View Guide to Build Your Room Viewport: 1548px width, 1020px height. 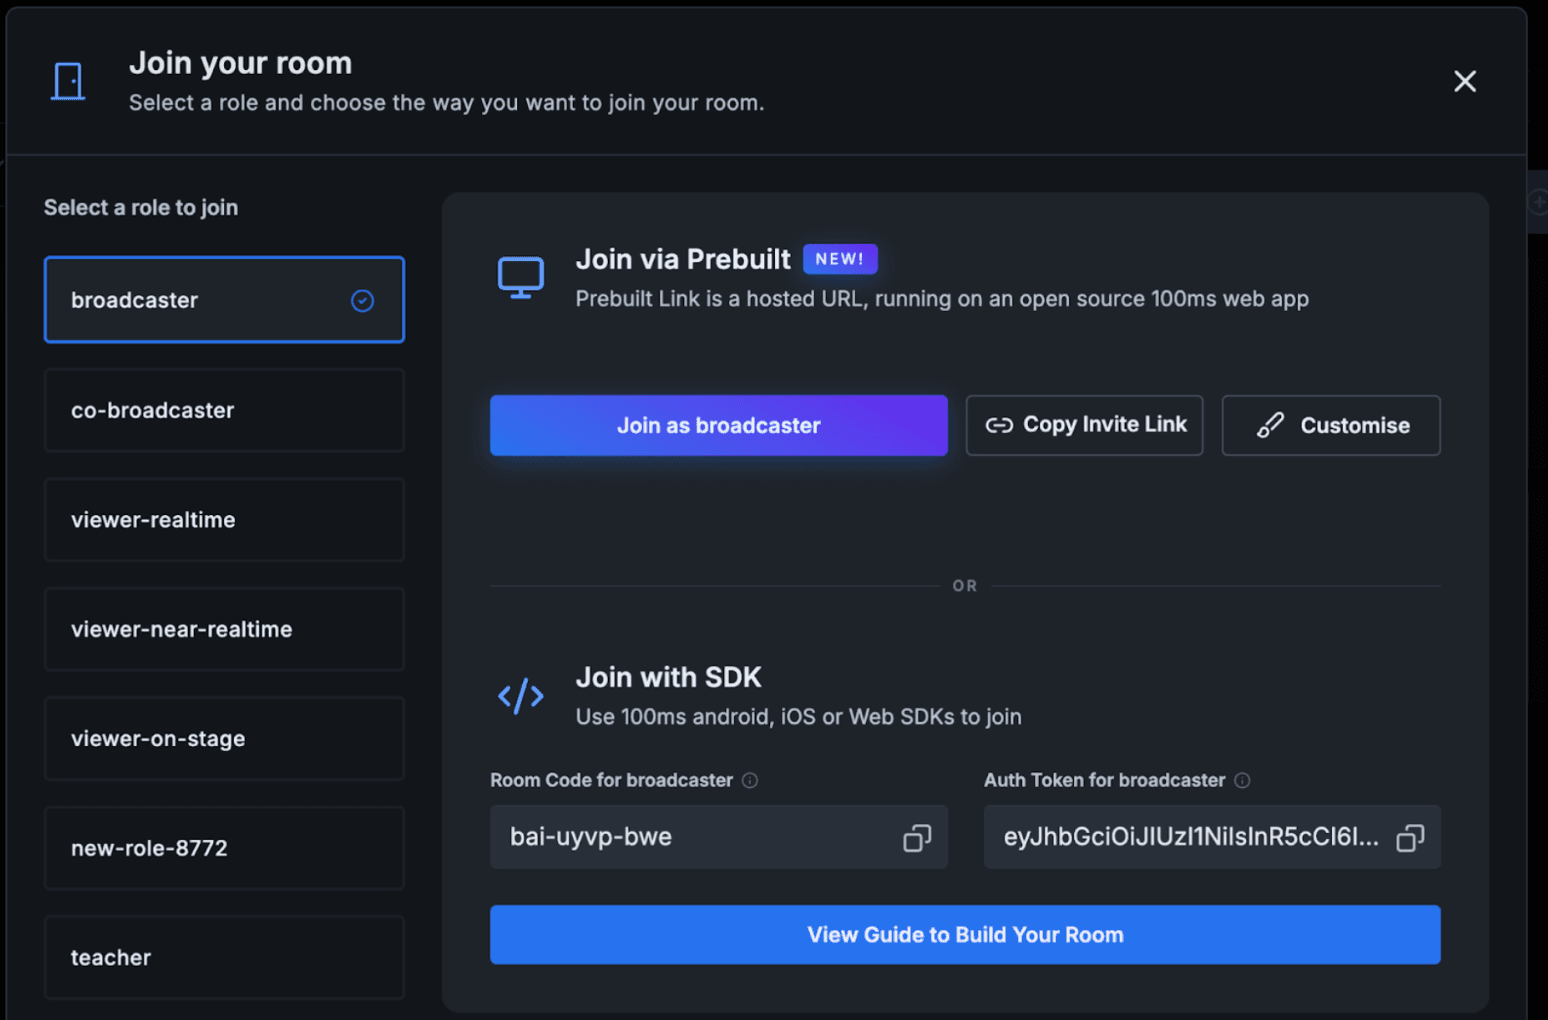tap(965, 935)
